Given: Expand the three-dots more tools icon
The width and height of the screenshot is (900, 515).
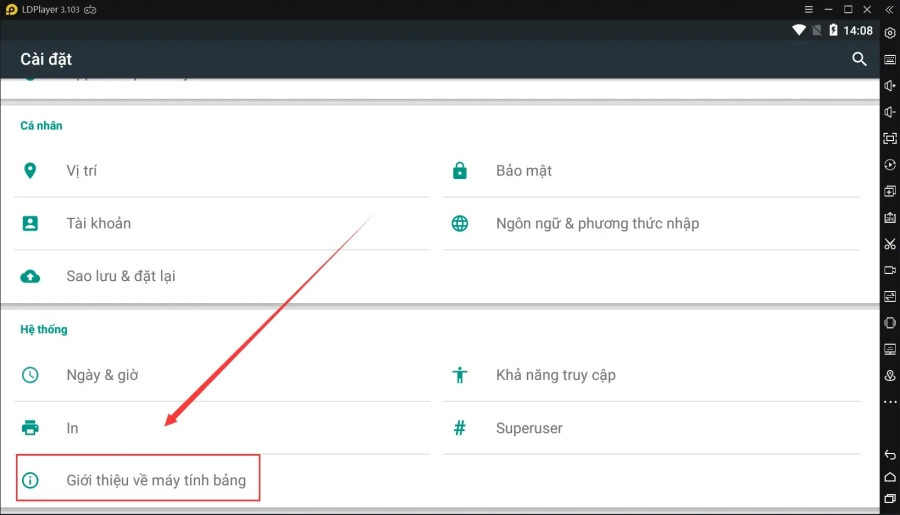Looking at the screenshot, I should click(x=889, y=402).
